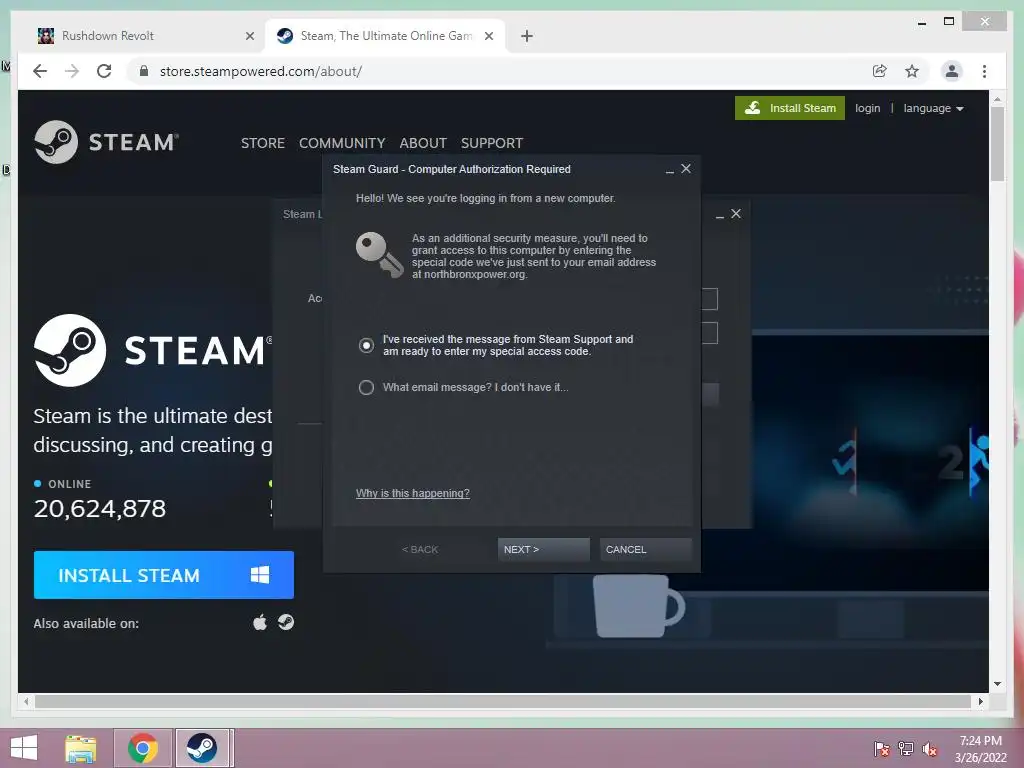Minimize the Steam Guard dialog
Screen dimensions: 1024x768
tap(669, 170)
